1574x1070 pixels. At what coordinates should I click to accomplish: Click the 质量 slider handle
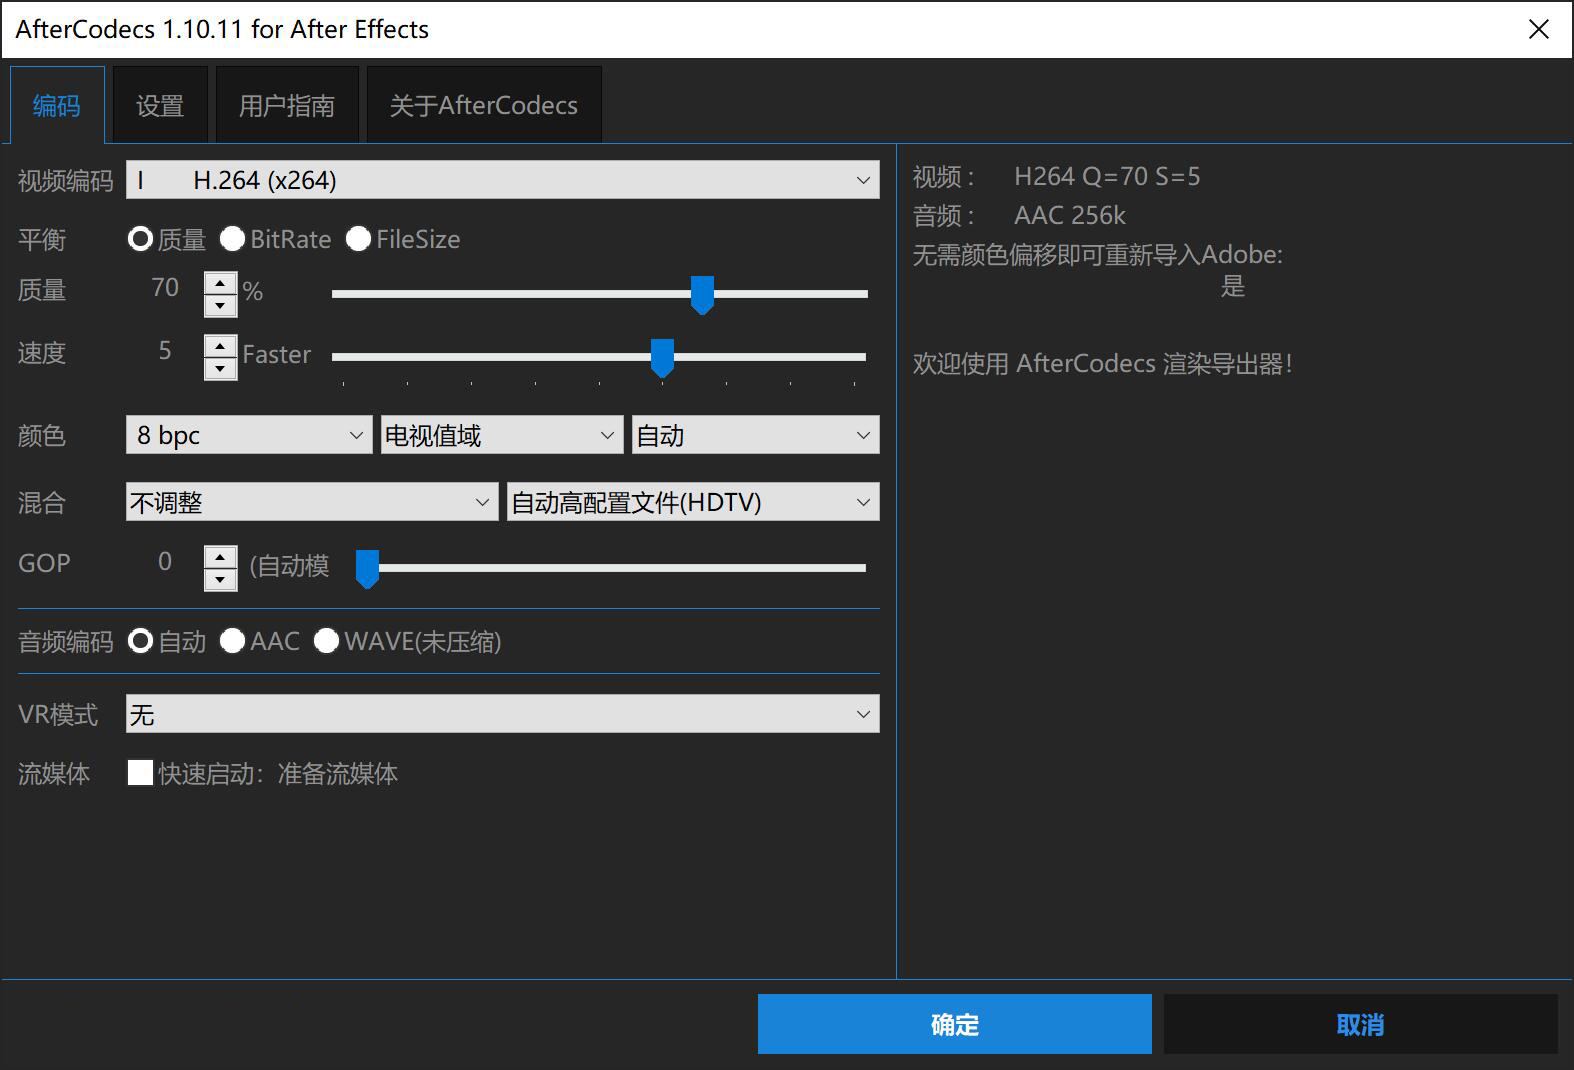coord(702,294)
